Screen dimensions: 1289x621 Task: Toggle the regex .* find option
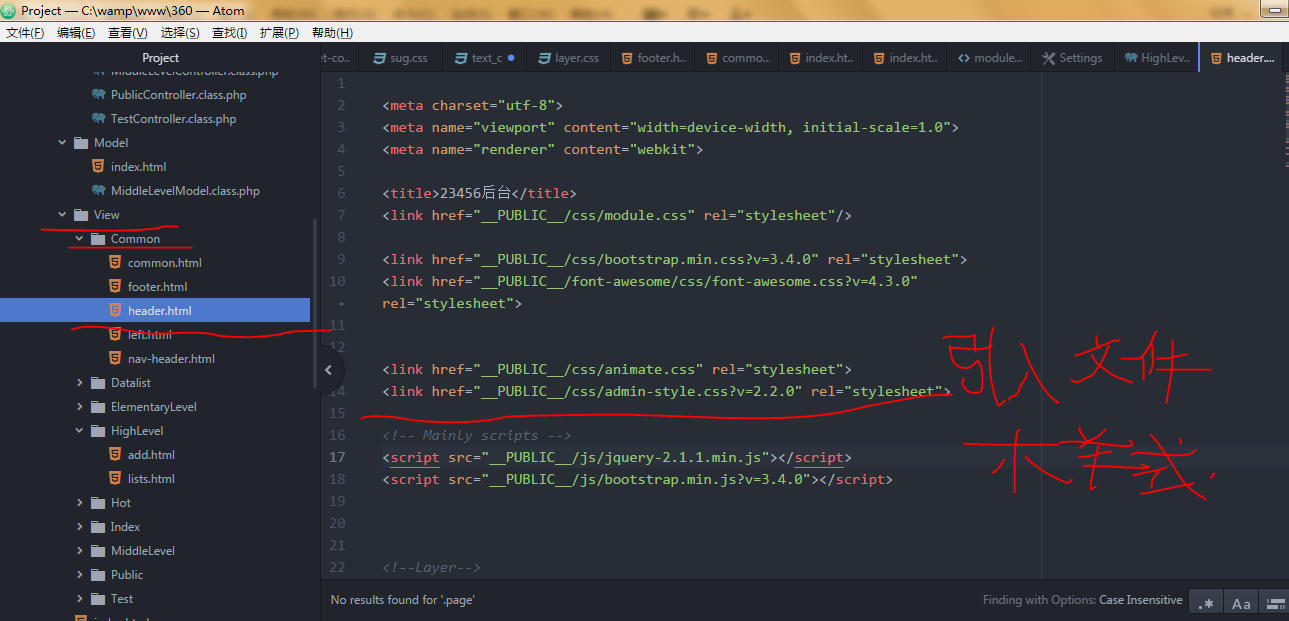[x=1207, y=603]
